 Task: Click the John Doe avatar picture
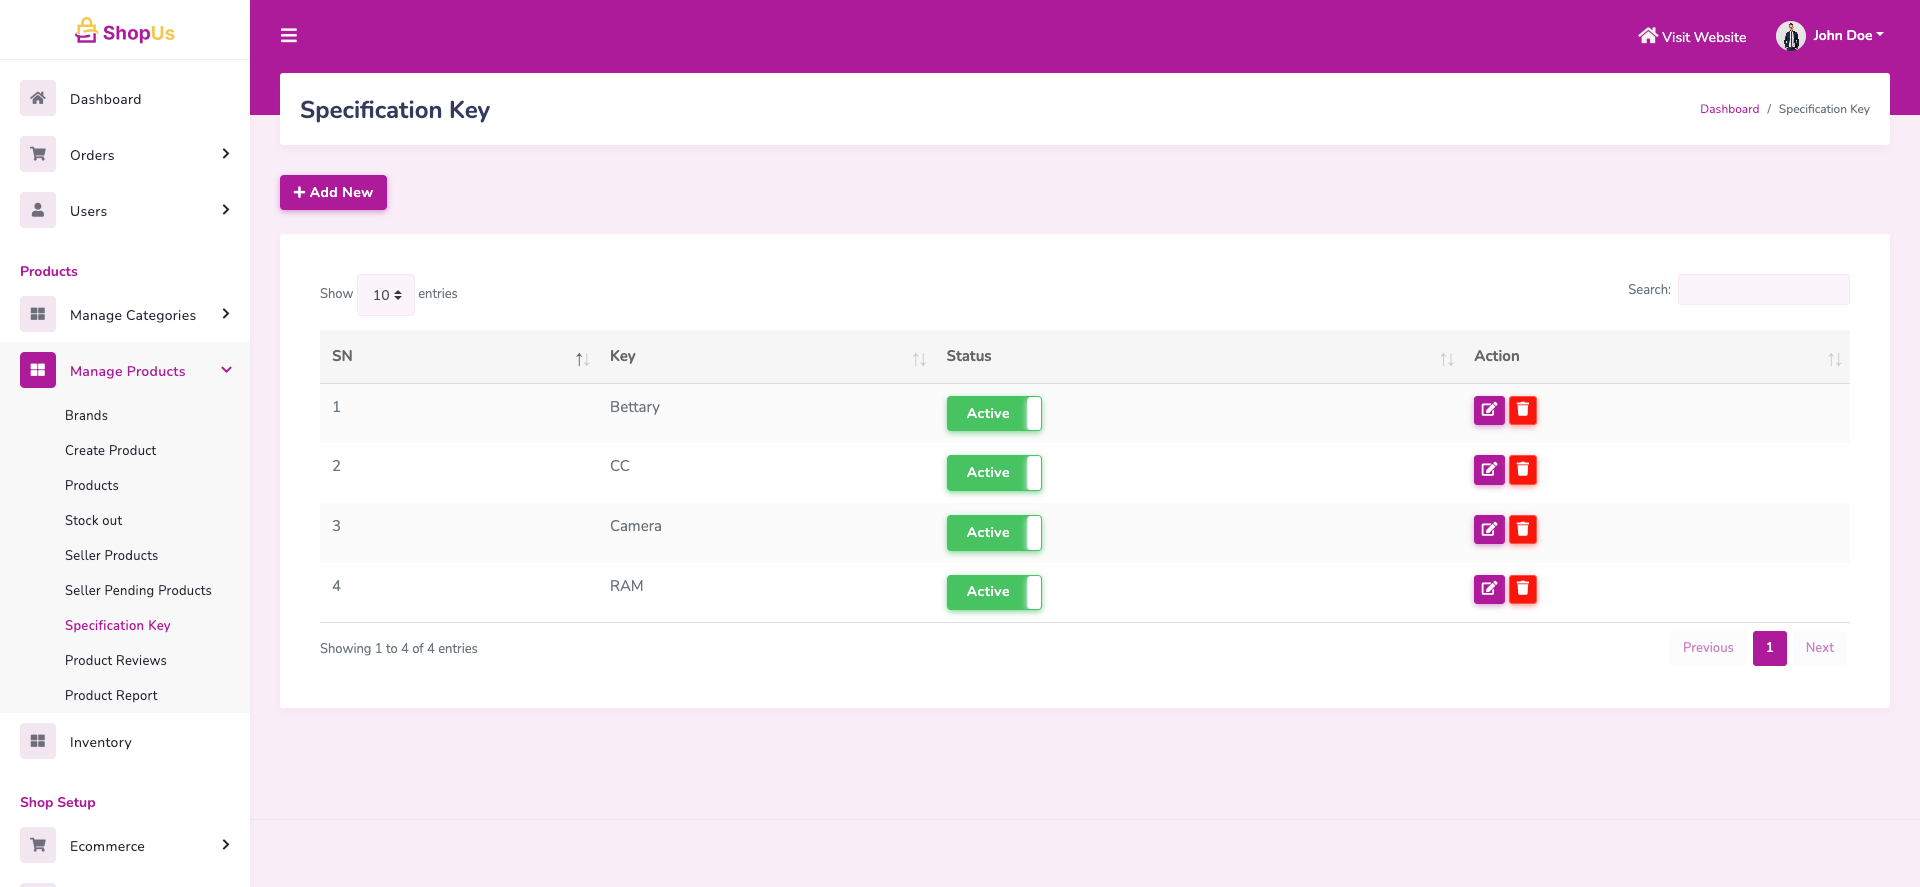click(1790, 36)
